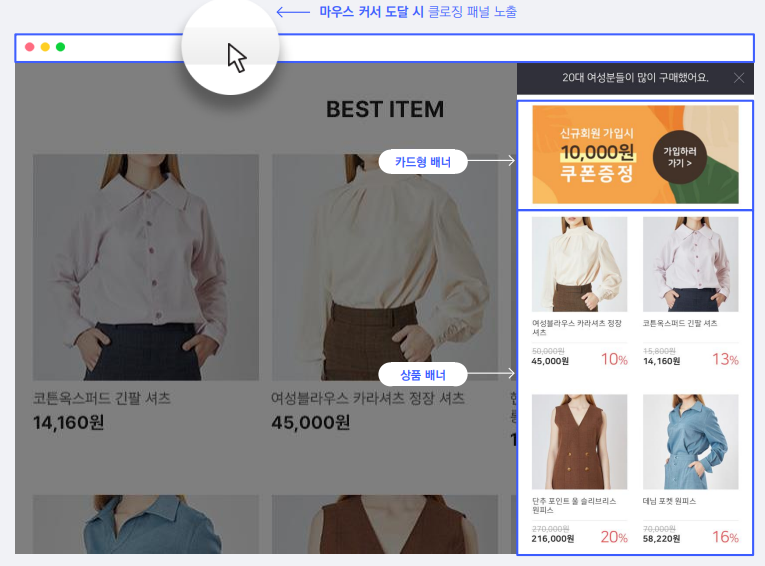Click the 14,160원 price in side panel
The width and height of the screenshot is (765, 566).
click(x=661, y=361)
